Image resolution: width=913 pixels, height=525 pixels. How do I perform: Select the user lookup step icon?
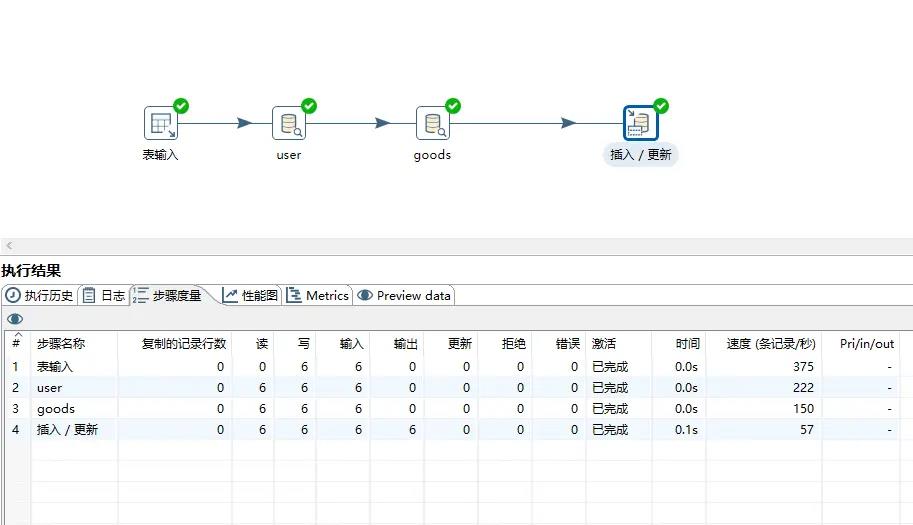[288, 124]
